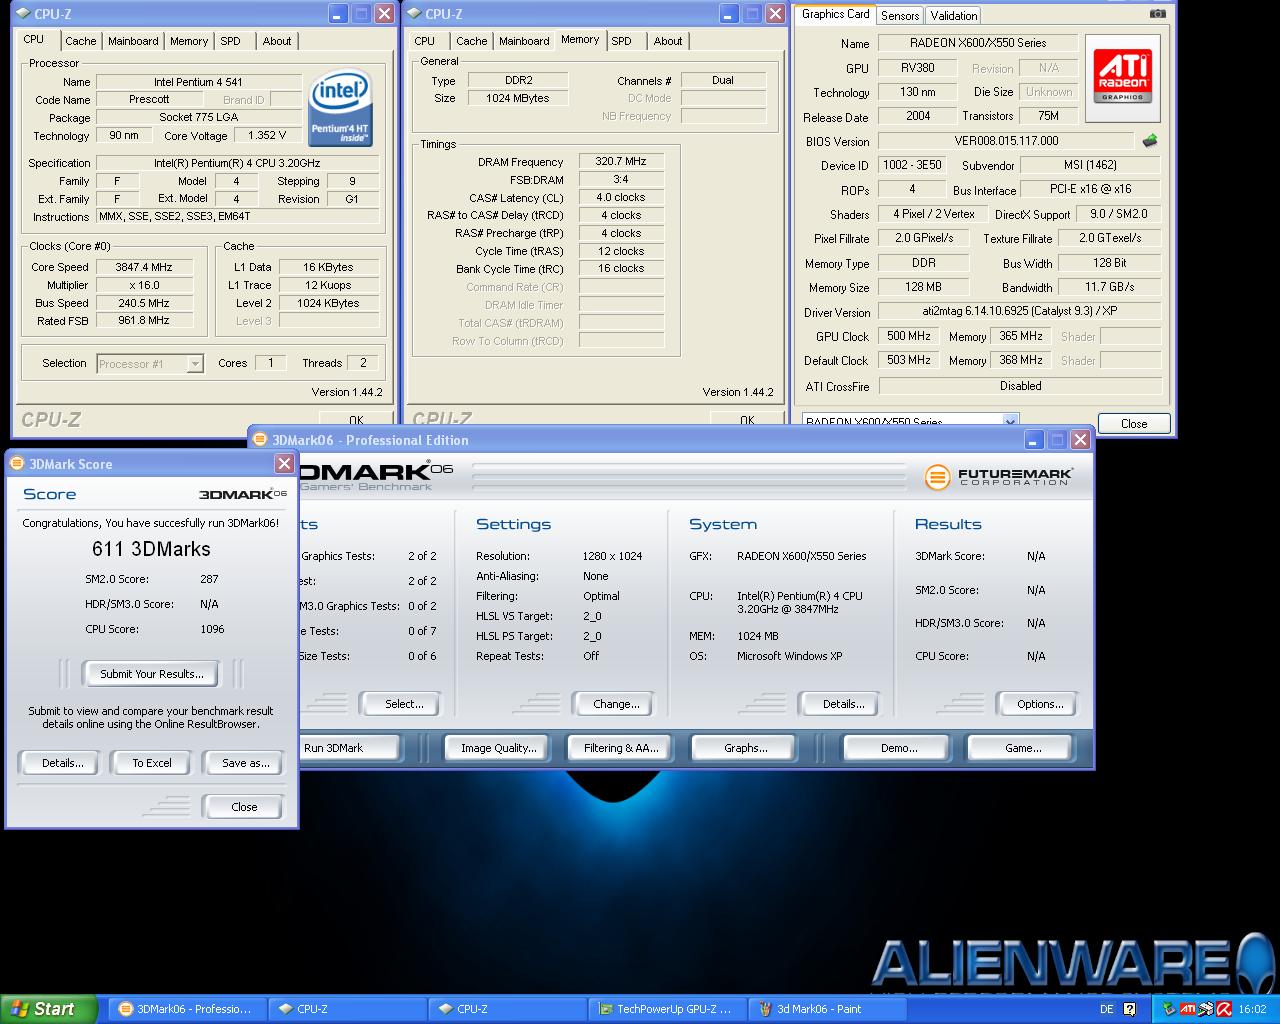This screenshot has height=1024, width=1280.
Task: Select the first CPU-Z taskbar button
Action: (x=348, y=1009)
